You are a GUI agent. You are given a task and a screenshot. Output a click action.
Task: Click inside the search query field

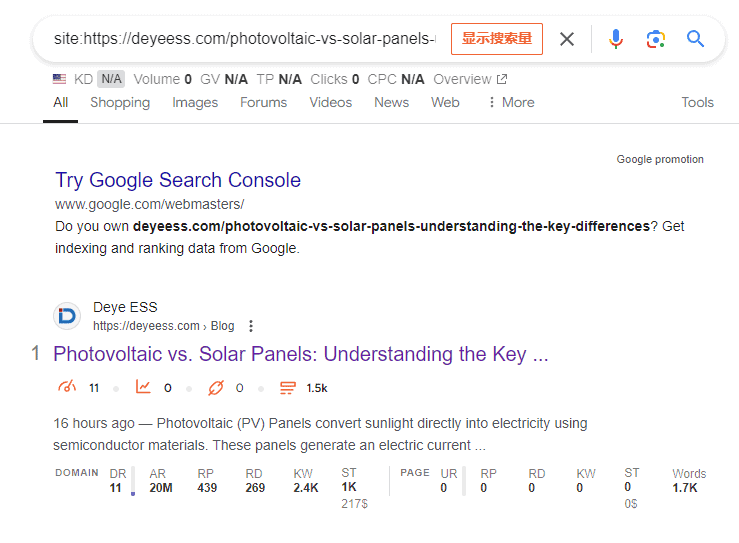pos(245,39)
